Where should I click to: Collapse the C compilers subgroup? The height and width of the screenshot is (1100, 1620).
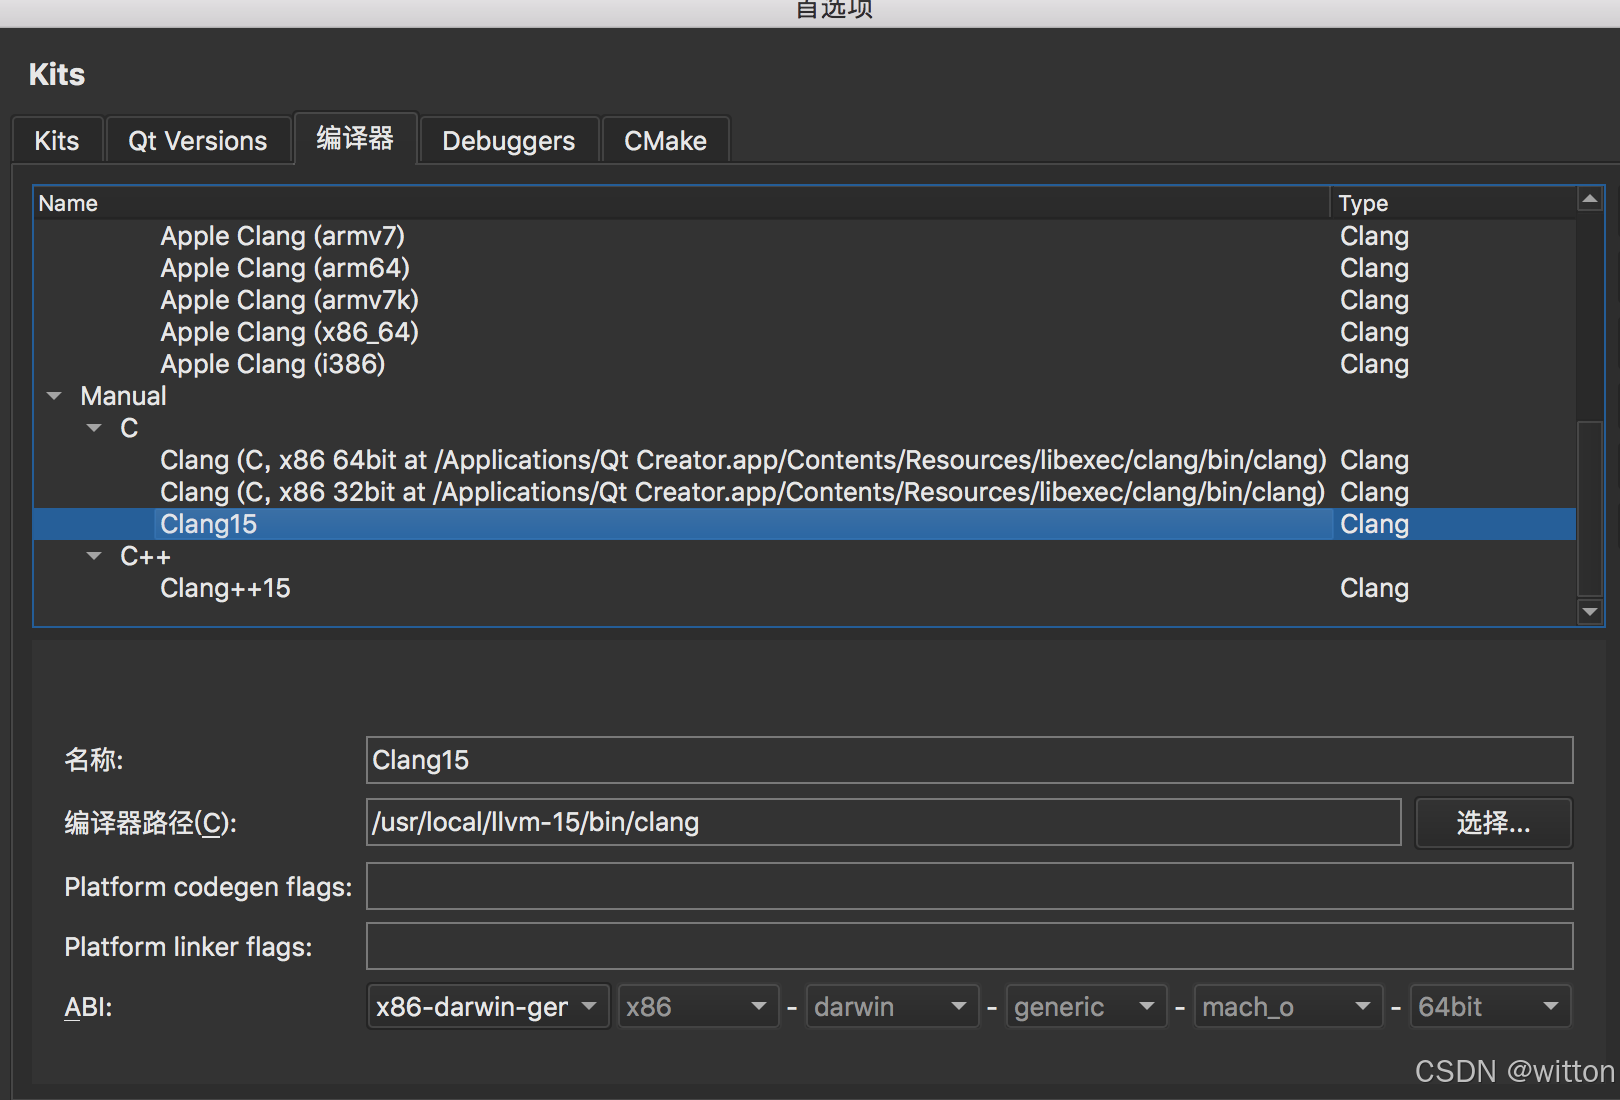pyautogui.click(x=94, y=428)
